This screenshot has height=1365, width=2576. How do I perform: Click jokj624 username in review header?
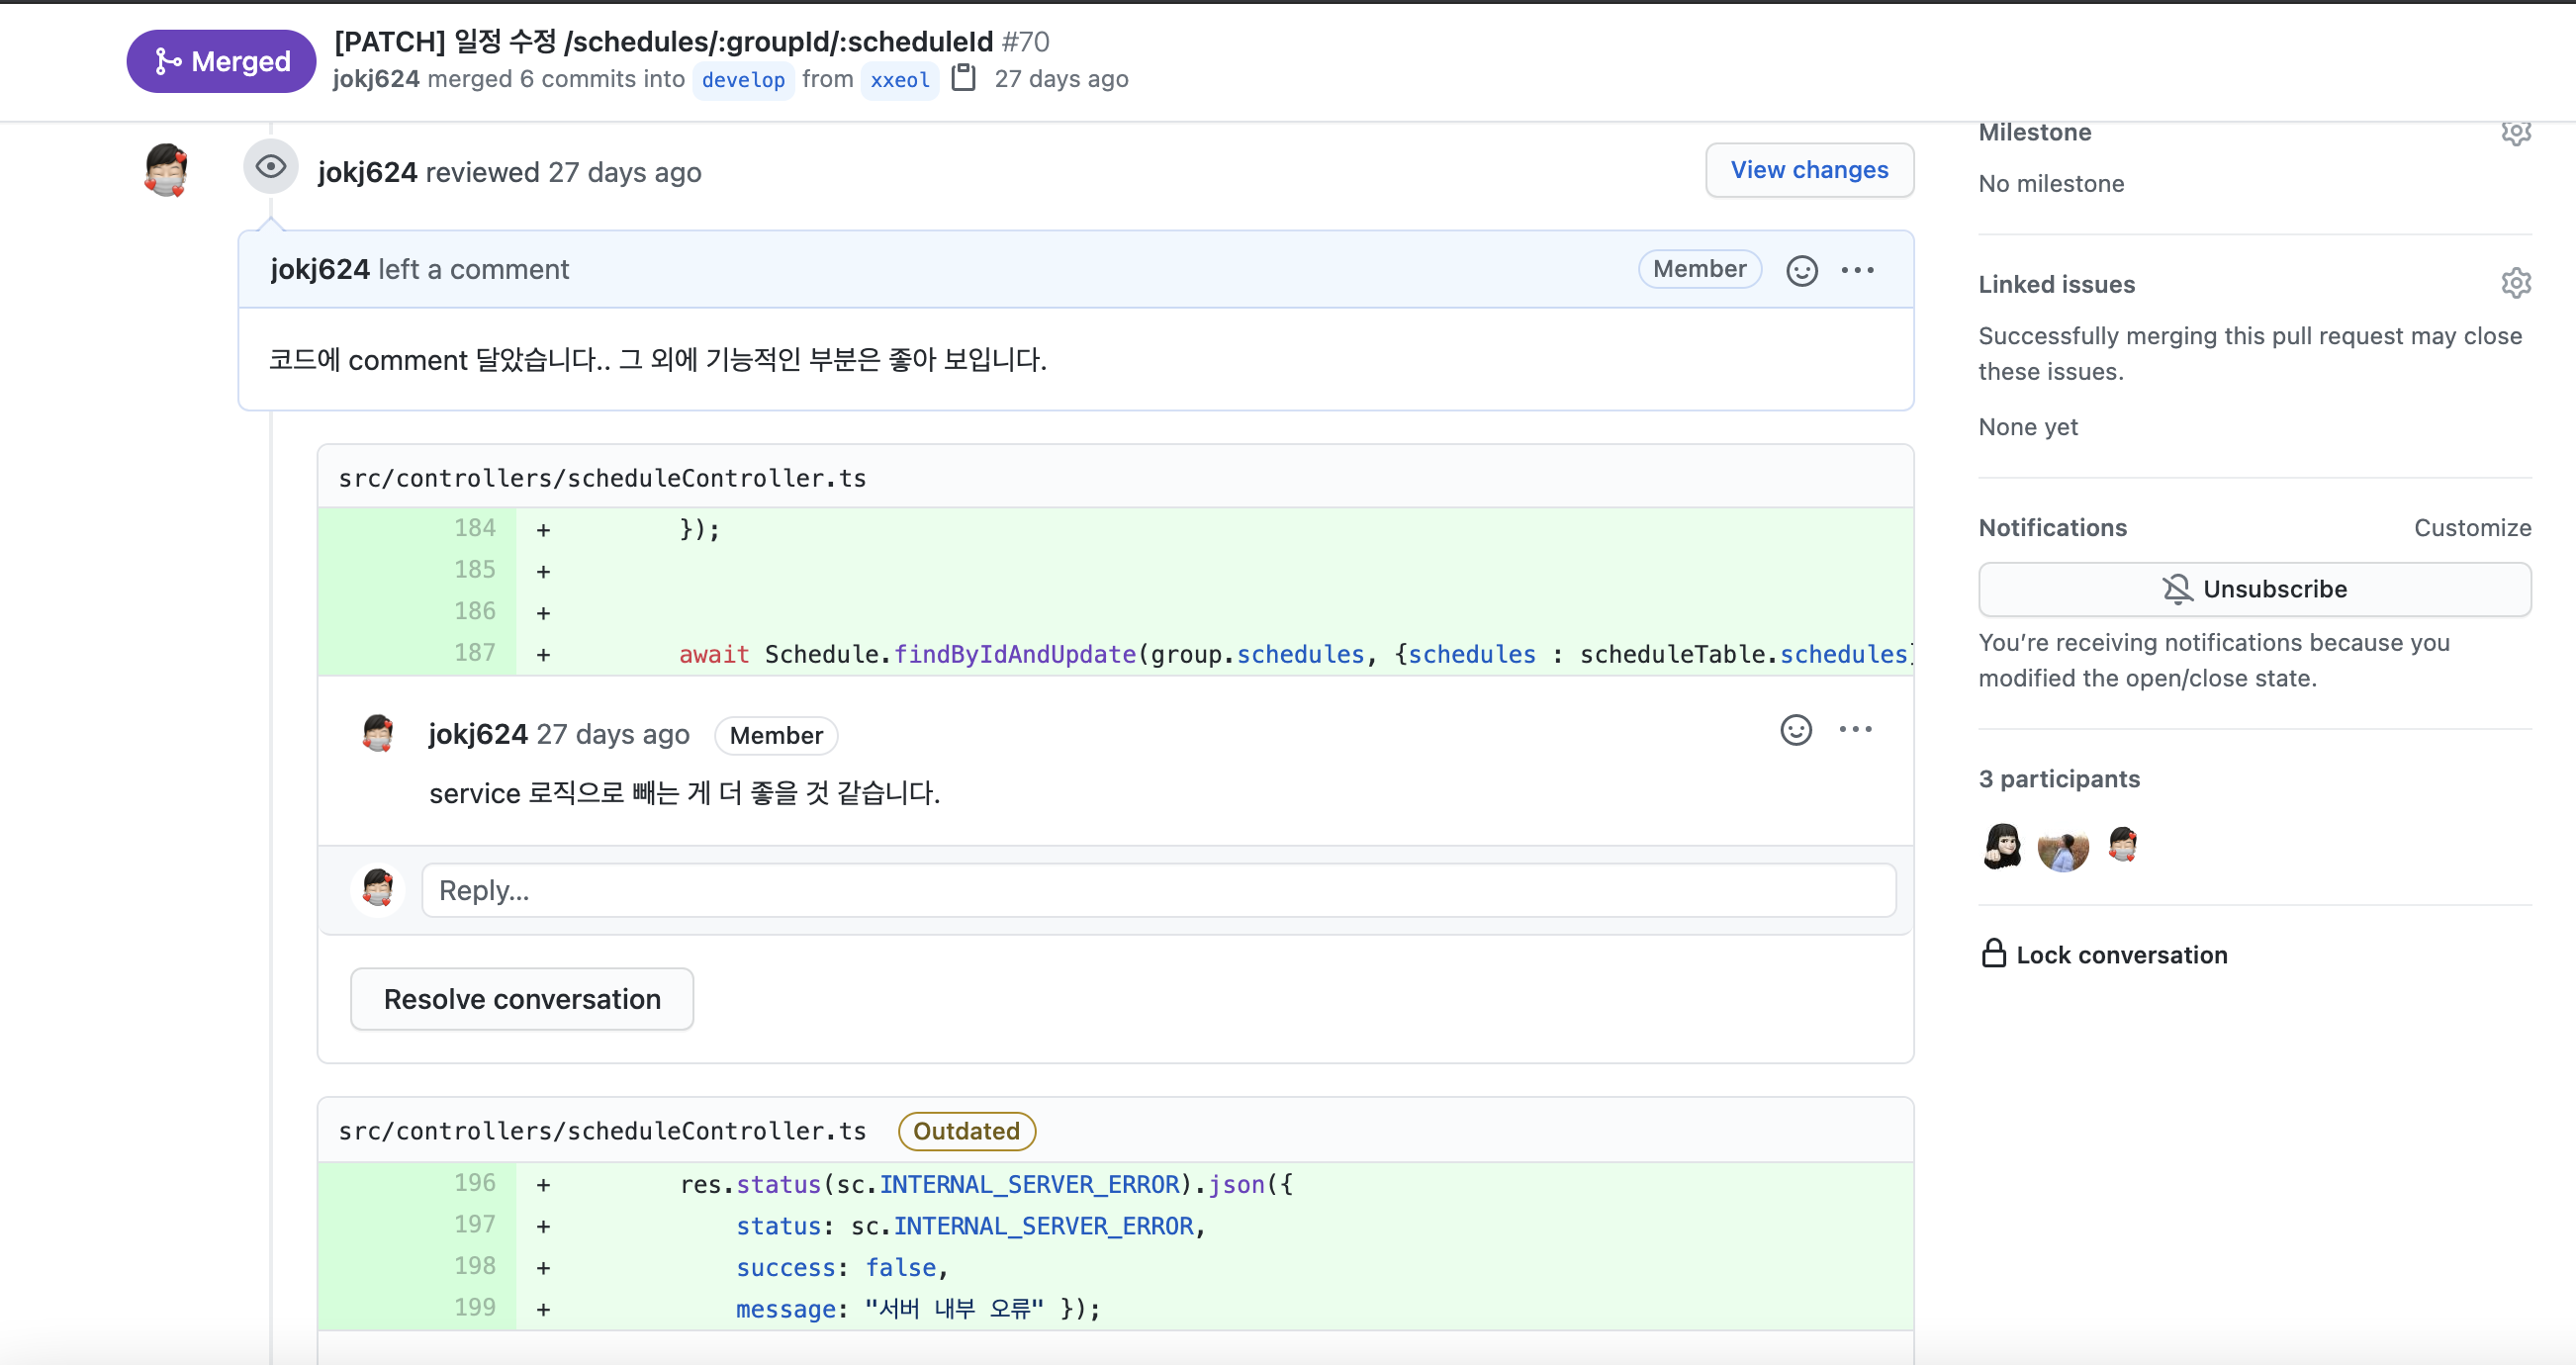367,172
